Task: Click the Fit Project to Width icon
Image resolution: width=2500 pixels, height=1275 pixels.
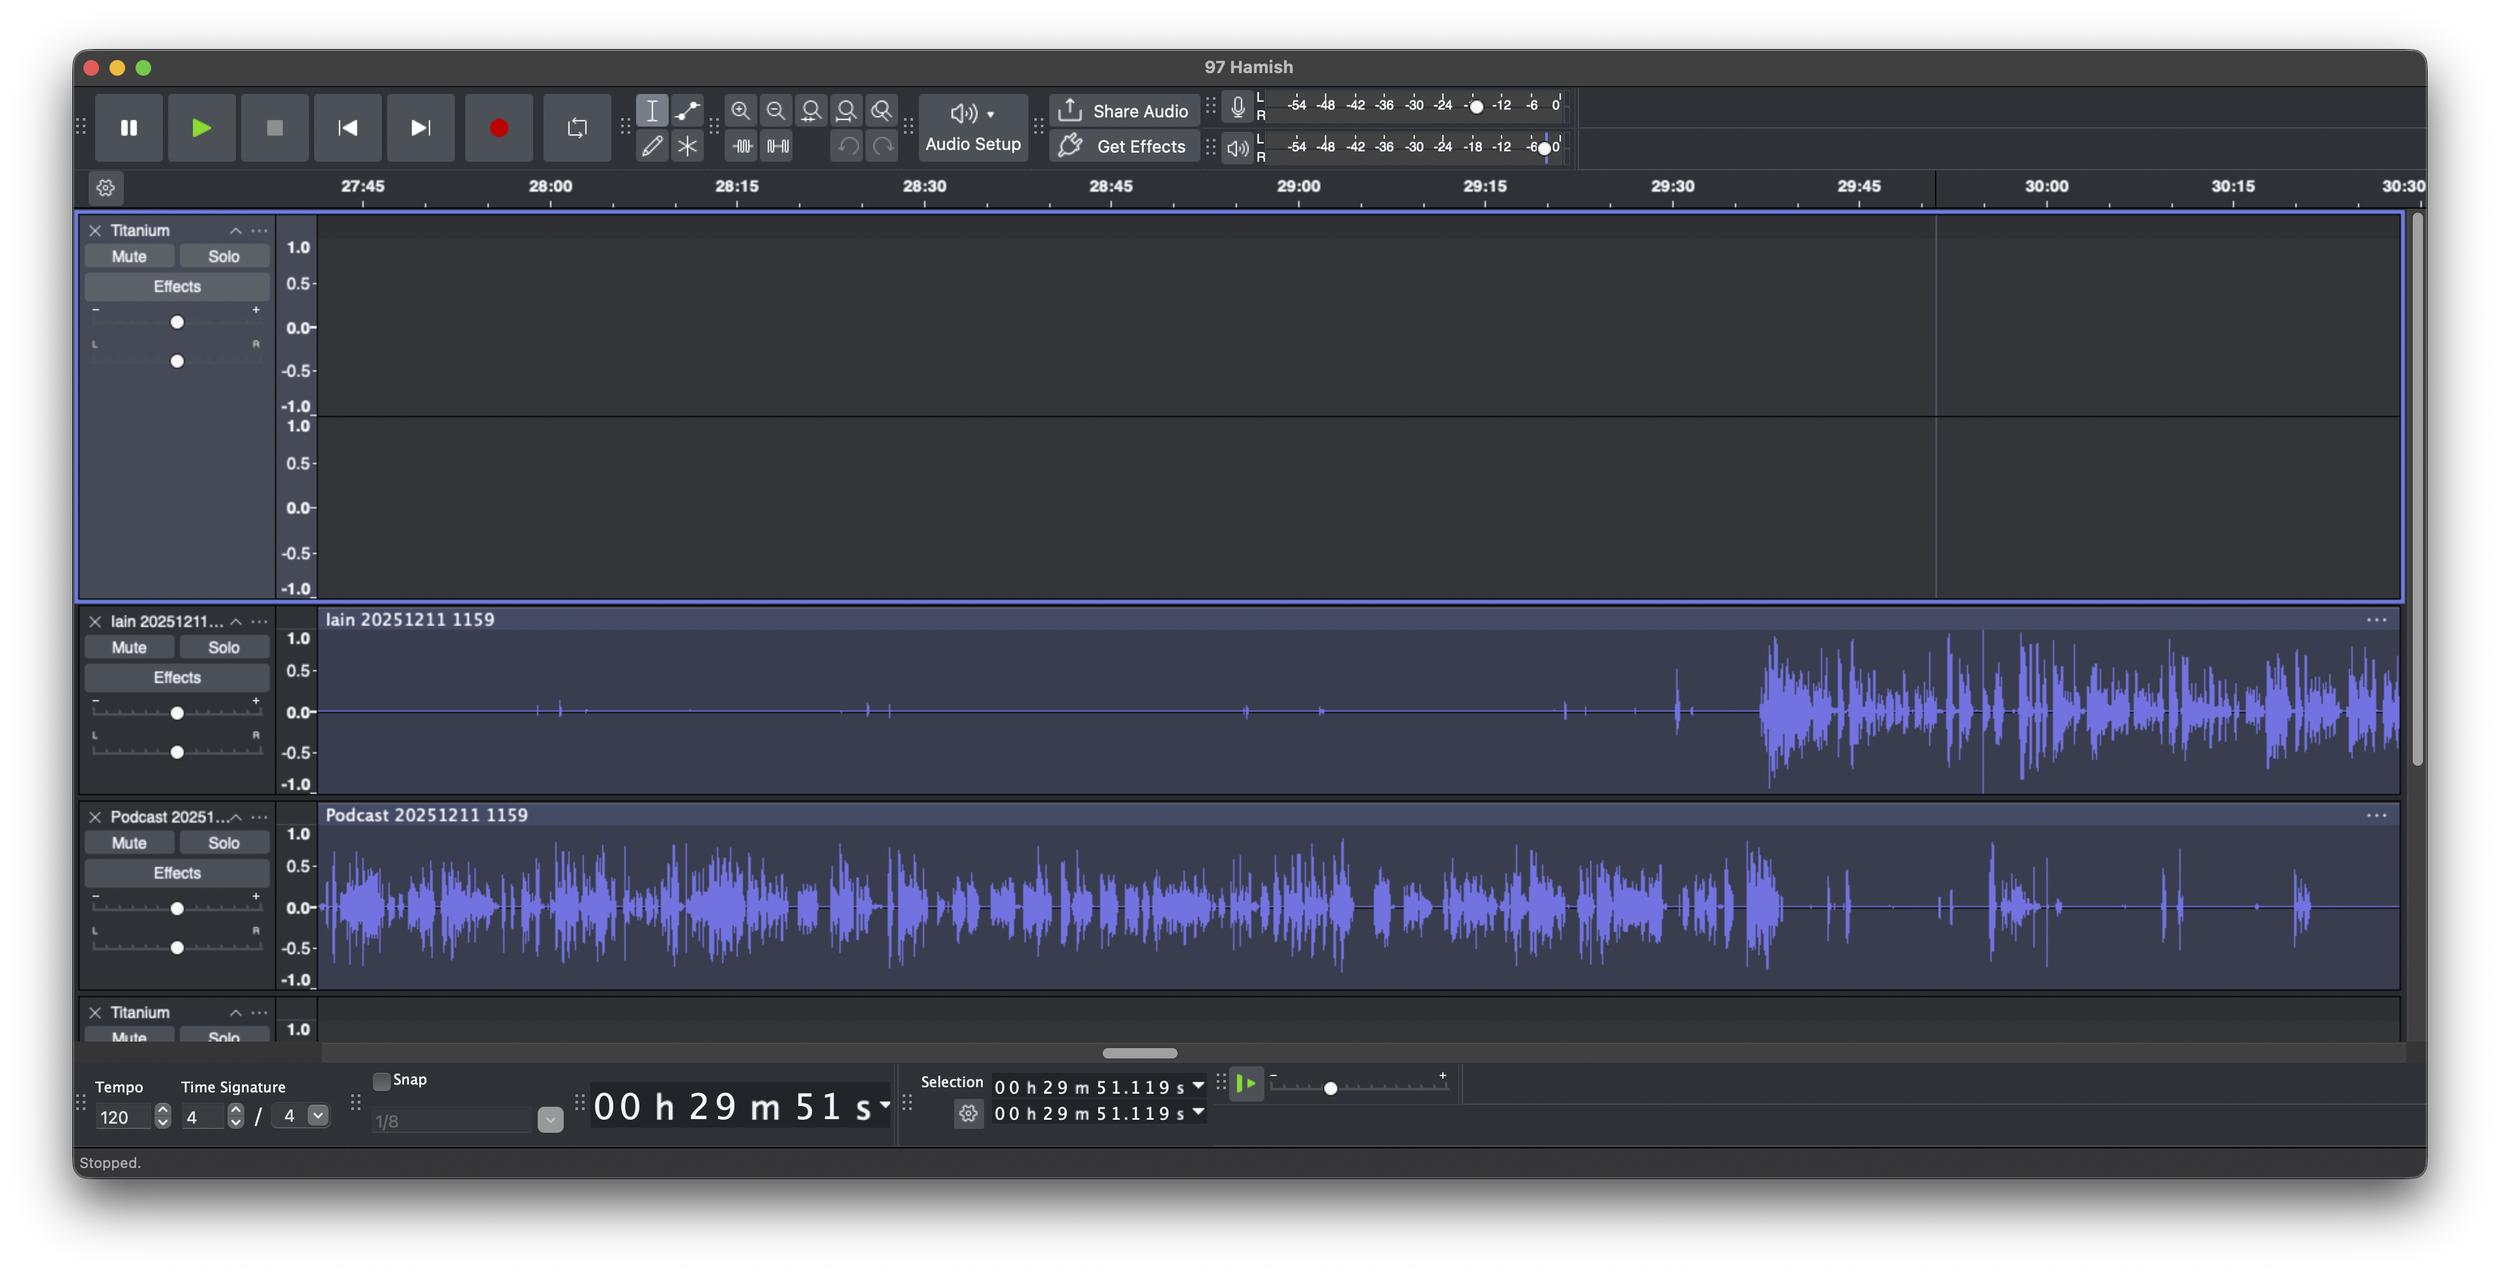Action: point(846,110)
